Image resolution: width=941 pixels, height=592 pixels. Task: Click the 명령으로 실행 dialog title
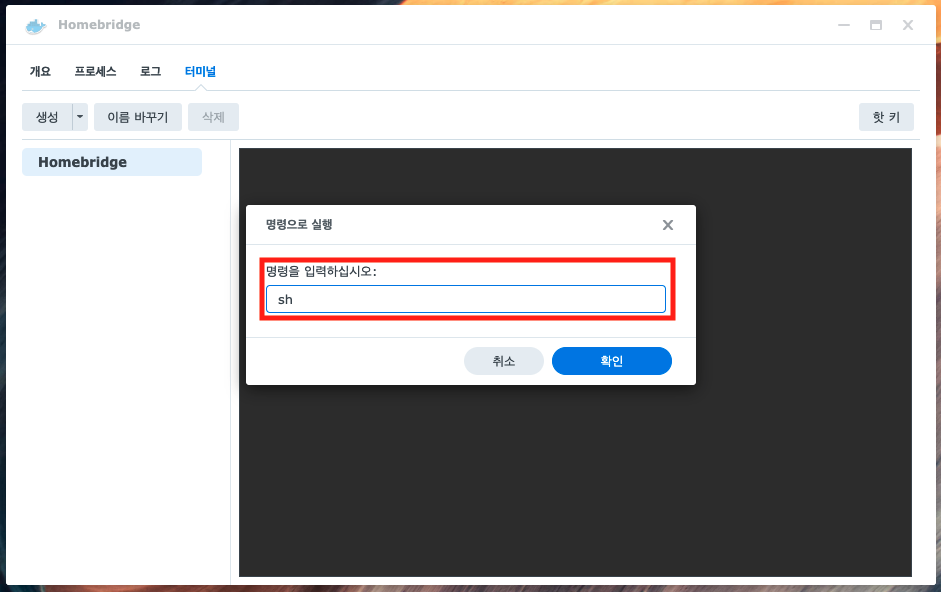(x=299, y=225)
